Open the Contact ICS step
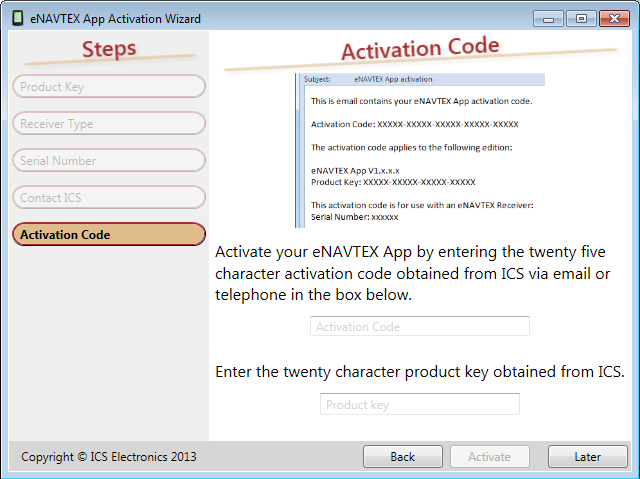The image size is (640, 479). [x=109, y=197]
